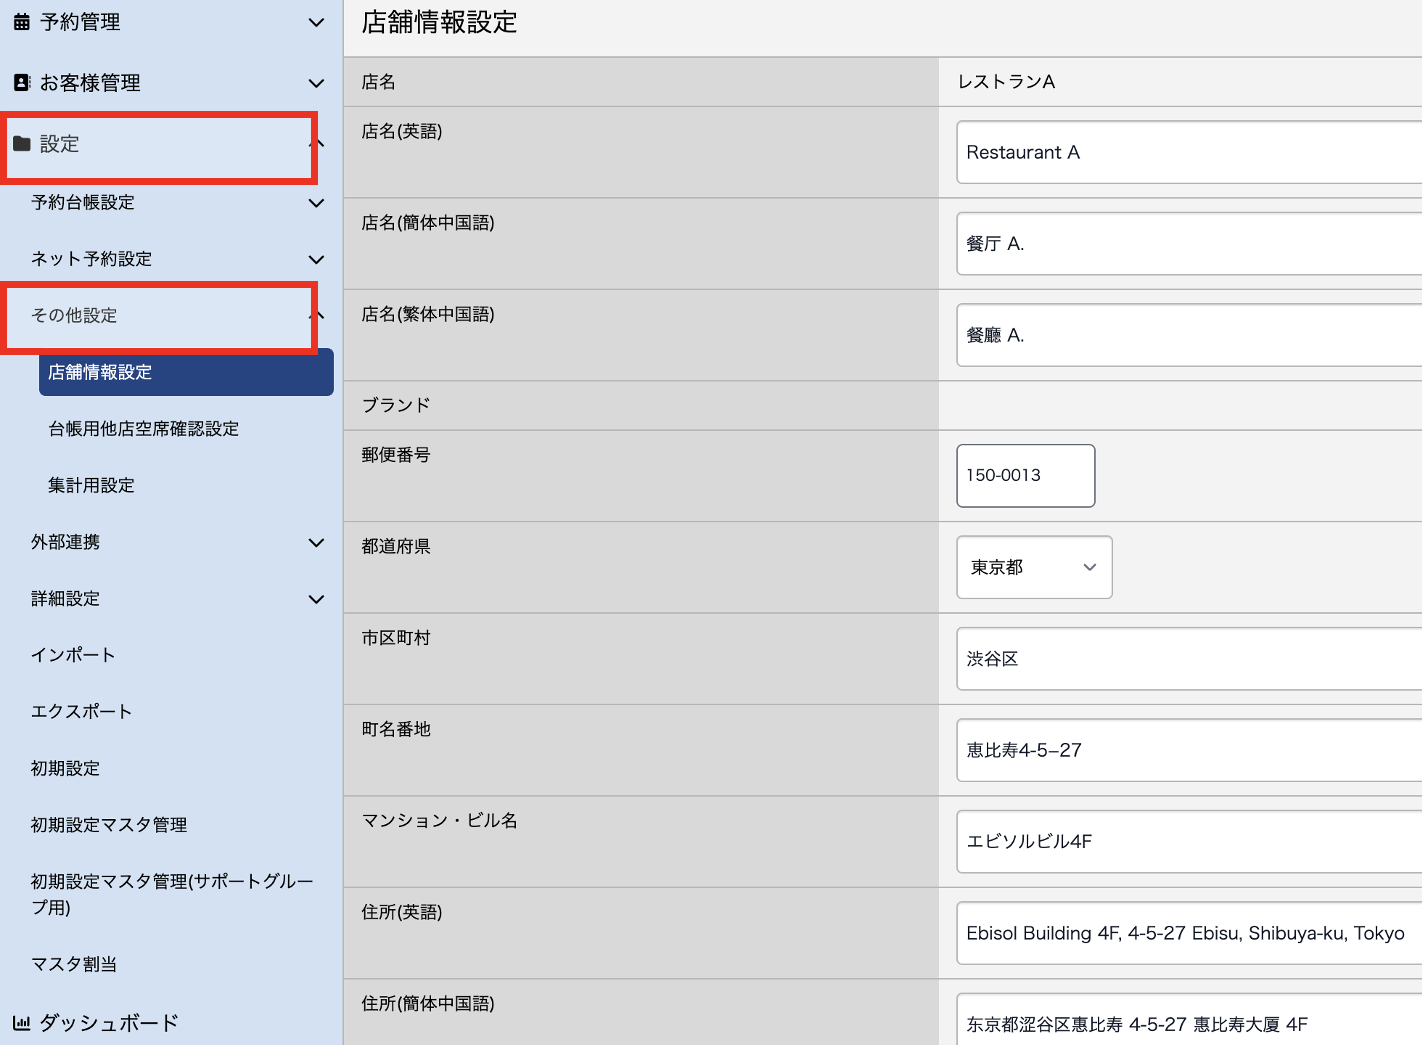Click the レストランA store name text
The width and height of the screenshot is (1422, 1045).
tap(1006, 82)
